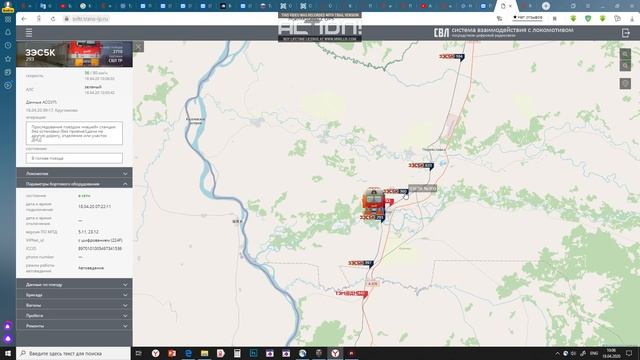Expand the Данные по поезду section
640x360 pixels.
coord(74,284)
